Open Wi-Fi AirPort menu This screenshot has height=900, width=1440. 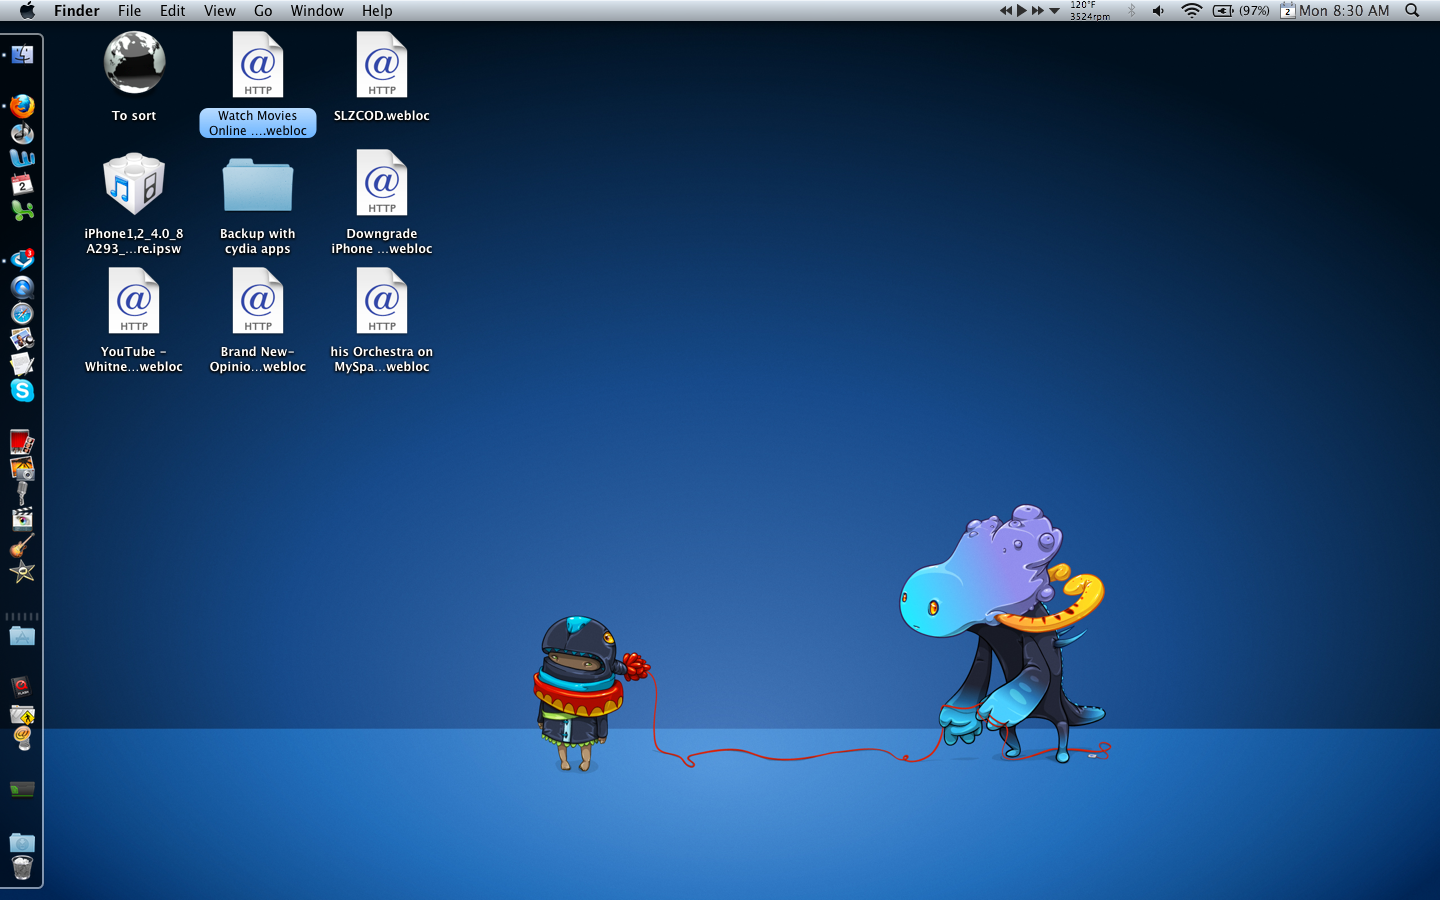1191,10
